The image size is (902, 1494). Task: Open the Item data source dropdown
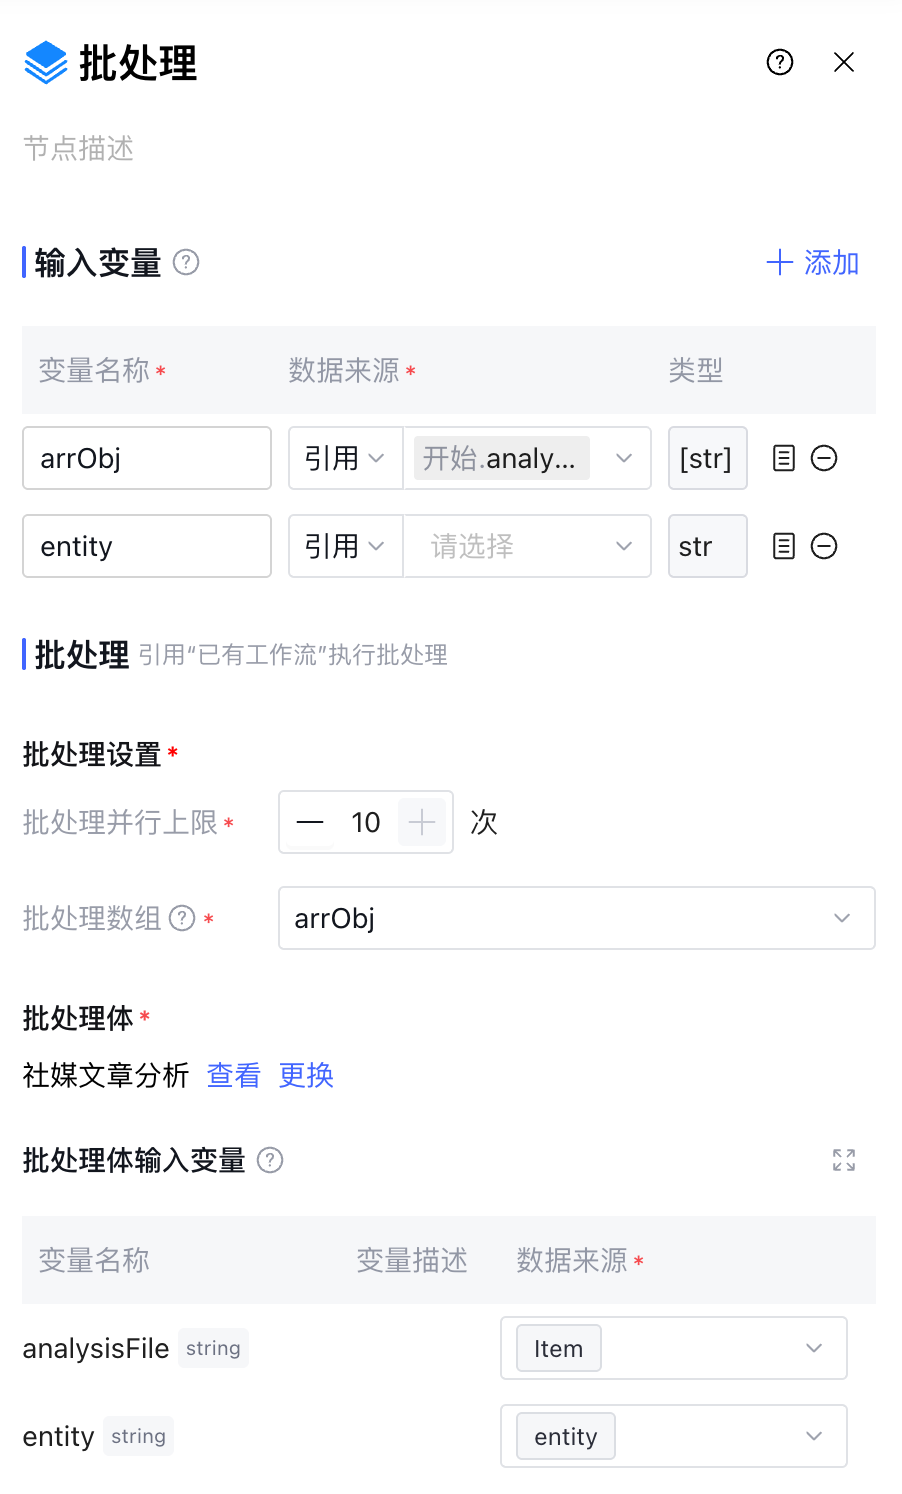click(673, 1348)
